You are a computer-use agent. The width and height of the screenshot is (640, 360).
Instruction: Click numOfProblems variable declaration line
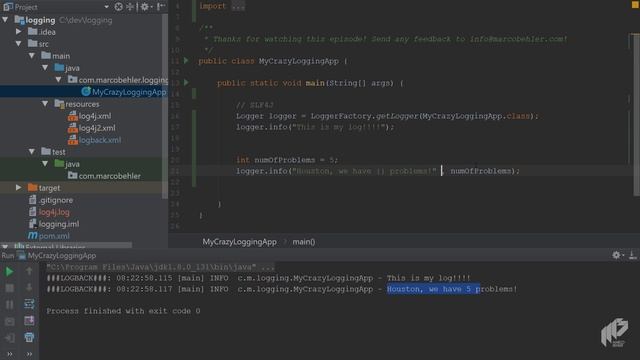pyautogui.click(x=287, y=160)
